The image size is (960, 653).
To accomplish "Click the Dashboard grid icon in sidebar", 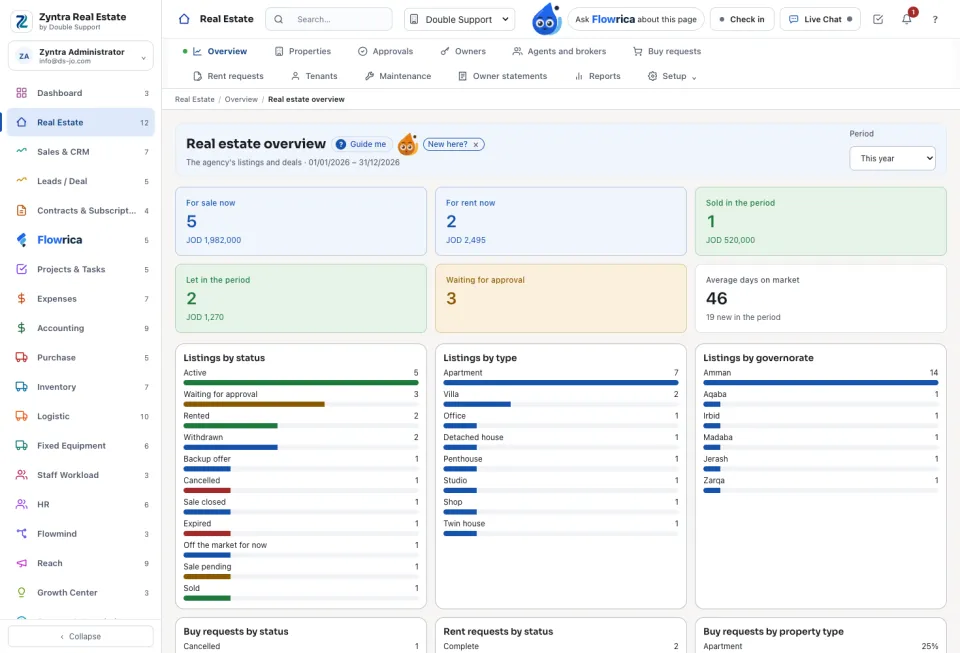I will point(21,93).
